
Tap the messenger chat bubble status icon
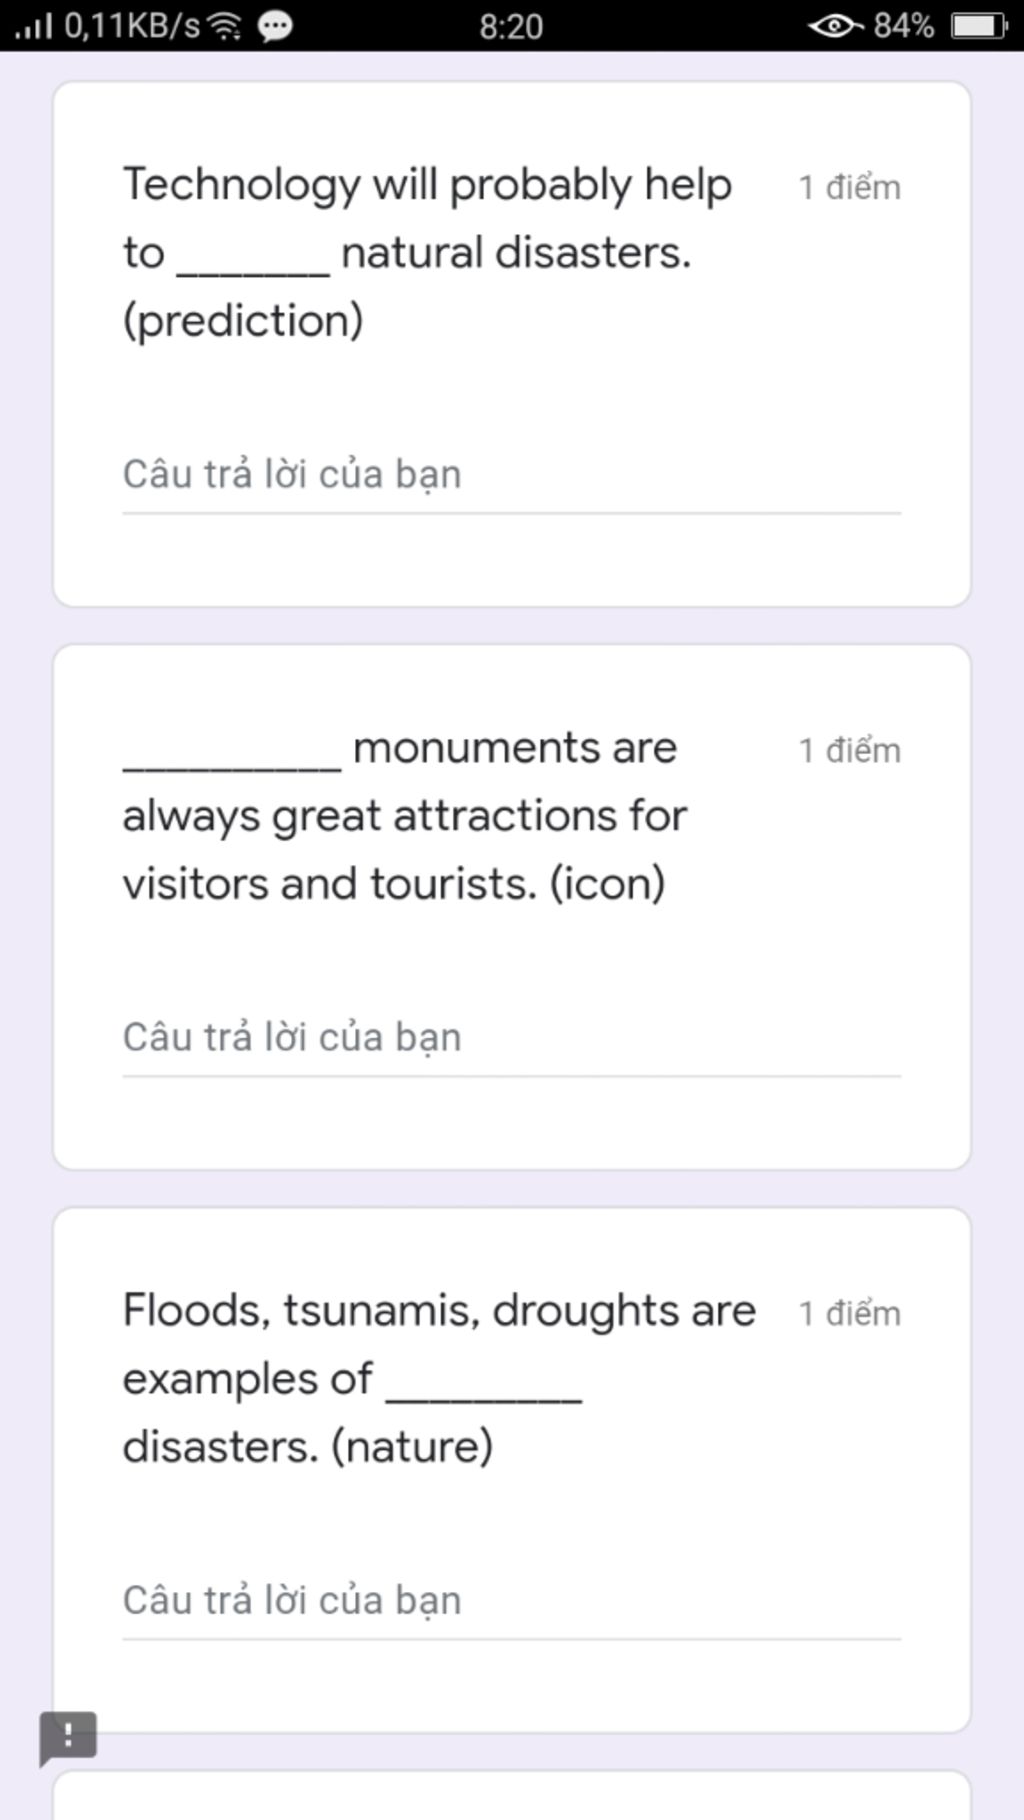point(275,26)
